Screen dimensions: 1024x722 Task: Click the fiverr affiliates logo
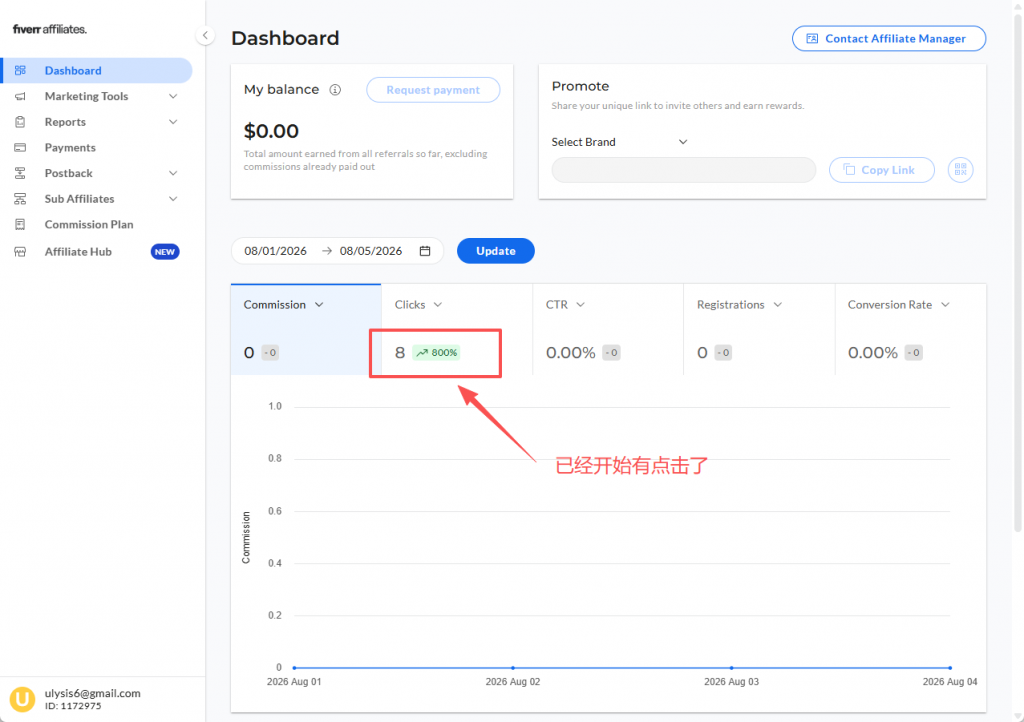pos(50,29)
